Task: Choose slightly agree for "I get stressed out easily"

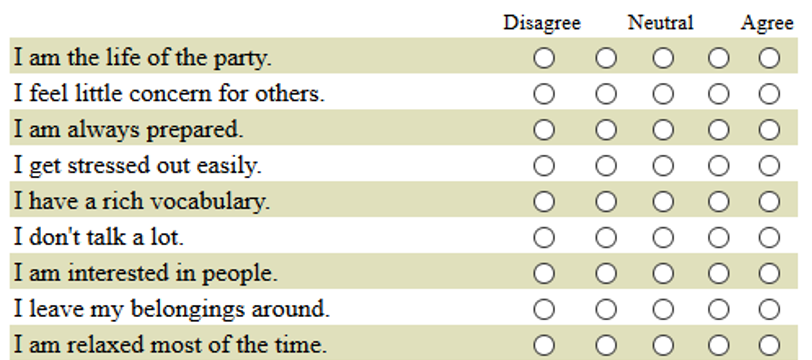Action: pos(718,166)
